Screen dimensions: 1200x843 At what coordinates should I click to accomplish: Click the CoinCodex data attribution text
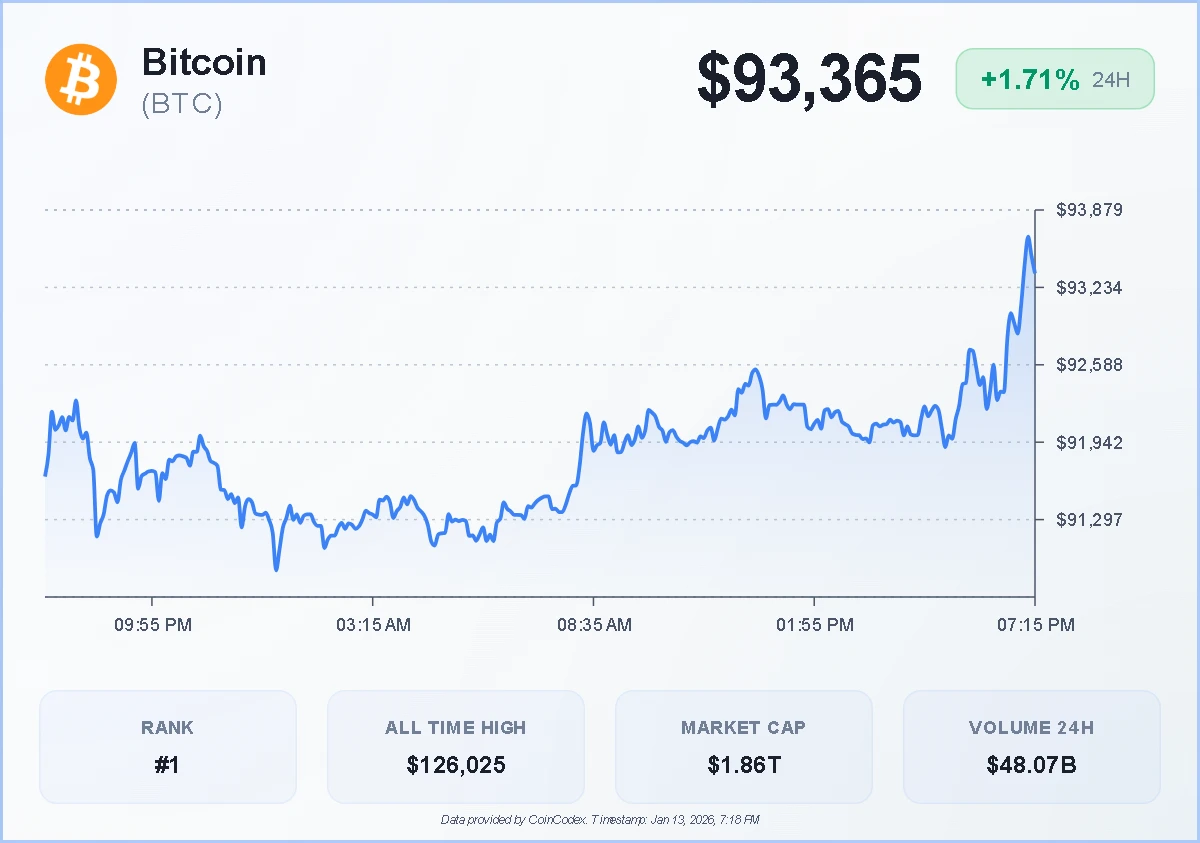pyautogui.click(x=600, y=820)
